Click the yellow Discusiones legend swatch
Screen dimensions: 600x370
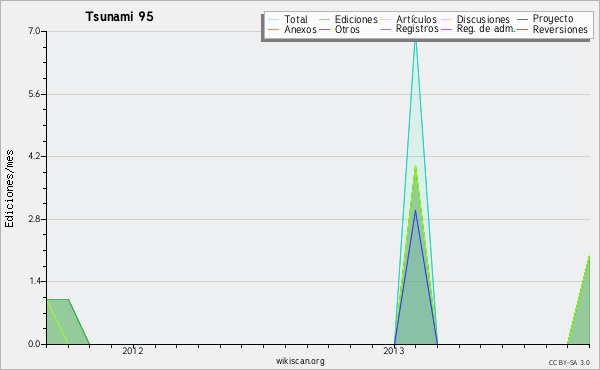447,20
